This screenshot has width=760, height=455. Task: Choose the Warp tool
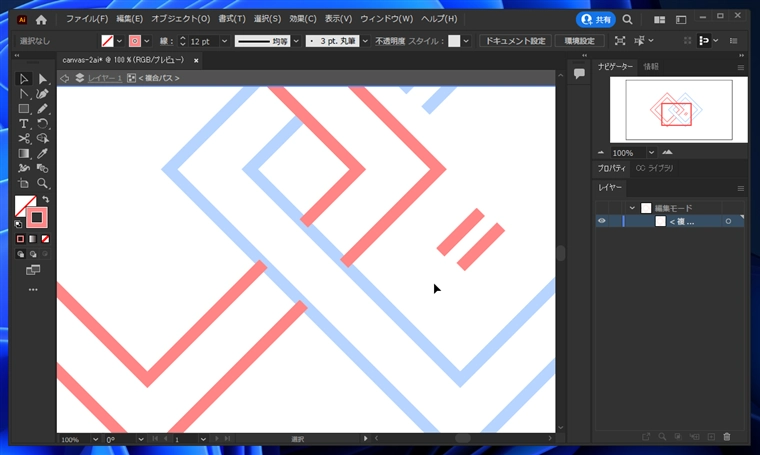click(23, 169)
